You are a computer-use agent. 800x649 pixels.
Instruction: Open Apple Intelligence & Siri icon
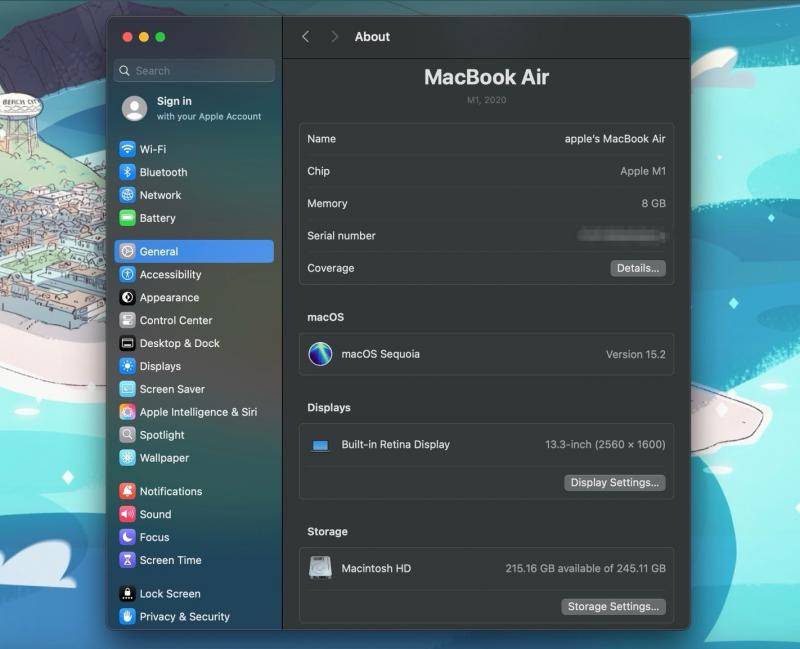click(127, 412)
